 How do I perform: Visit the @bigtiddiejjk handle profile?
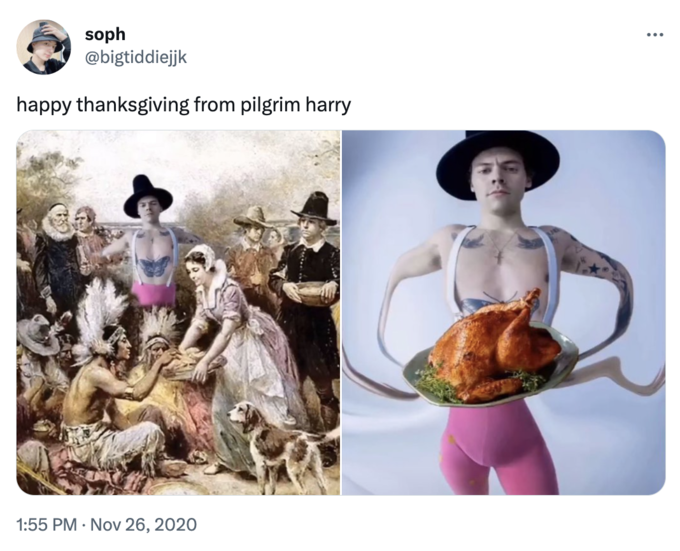[x=136, y=57]
